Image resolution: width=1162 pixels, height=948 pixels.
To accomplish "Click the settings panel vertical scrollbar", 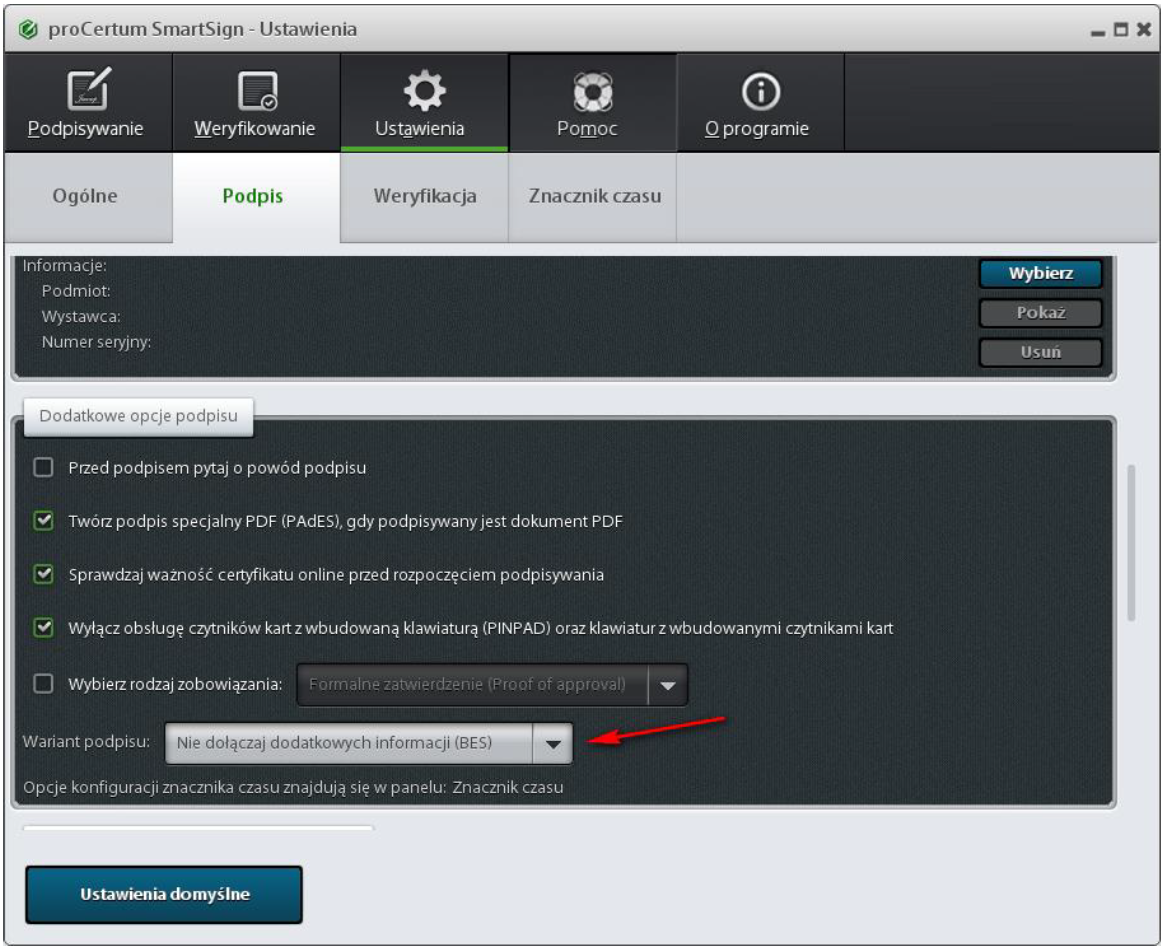I will [1132, 543].
